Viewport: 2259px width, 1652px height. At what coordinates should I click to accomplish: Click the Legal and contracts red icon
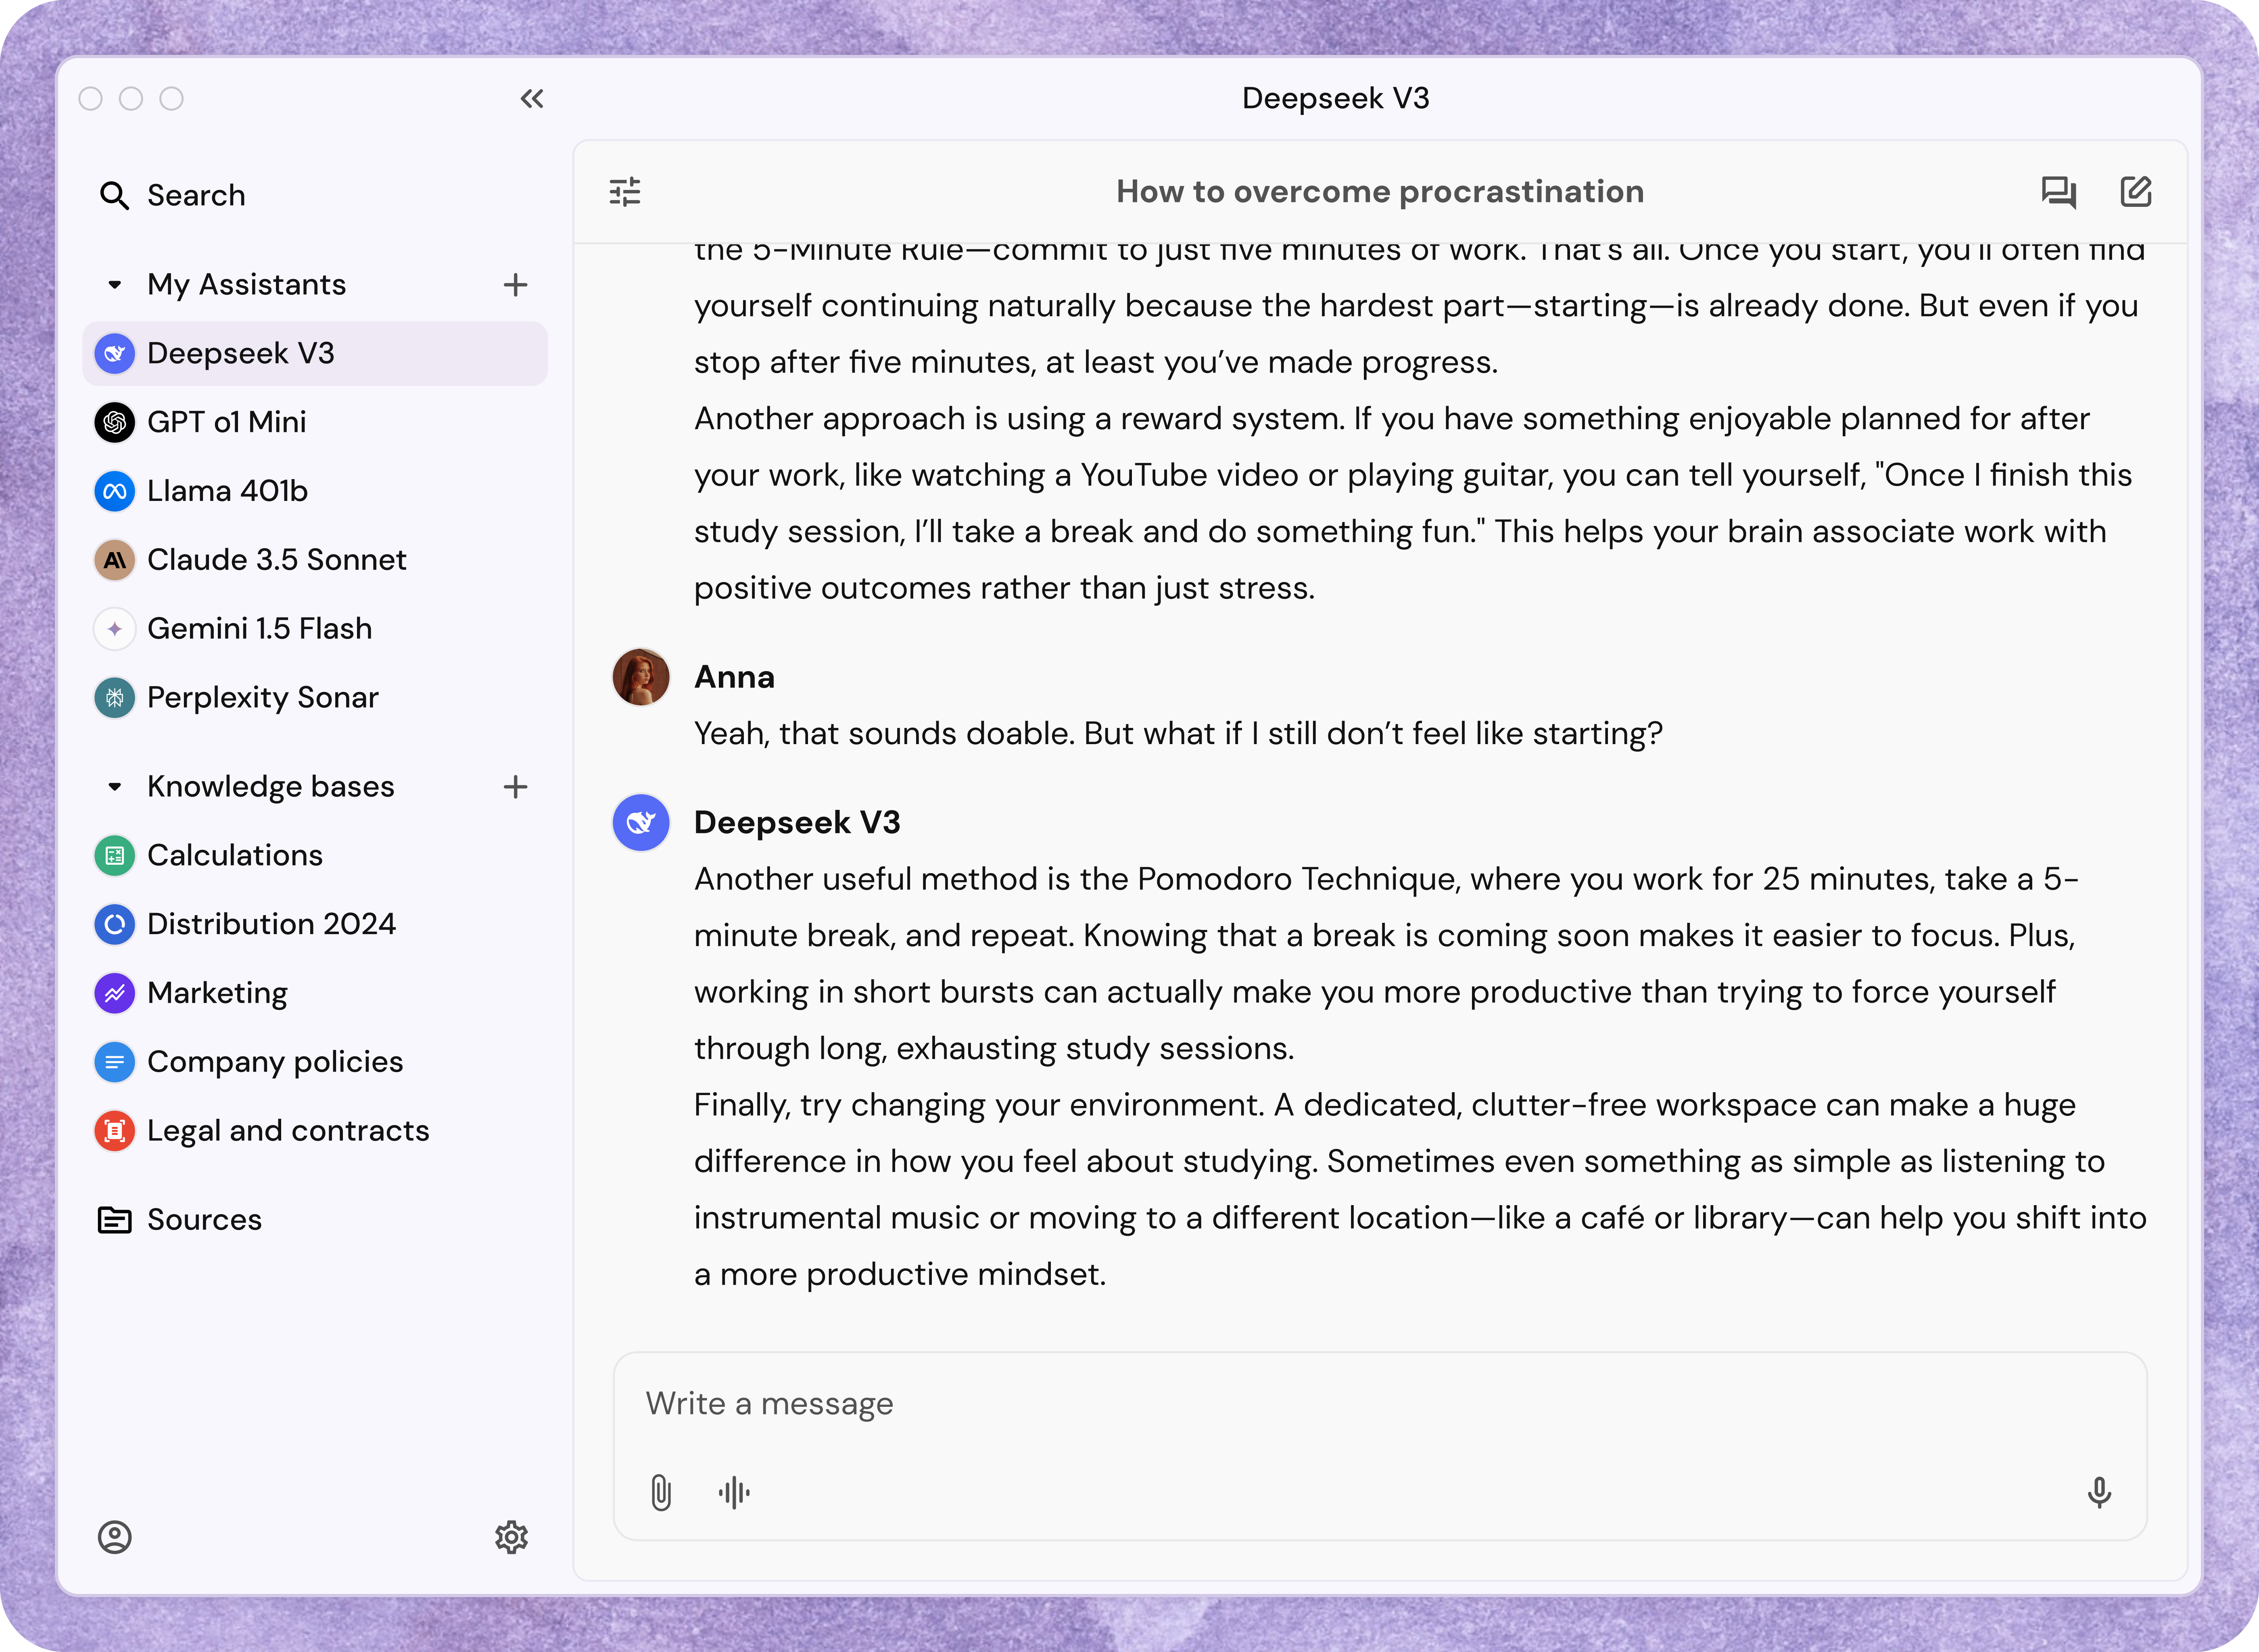[x=115, y=1131]
